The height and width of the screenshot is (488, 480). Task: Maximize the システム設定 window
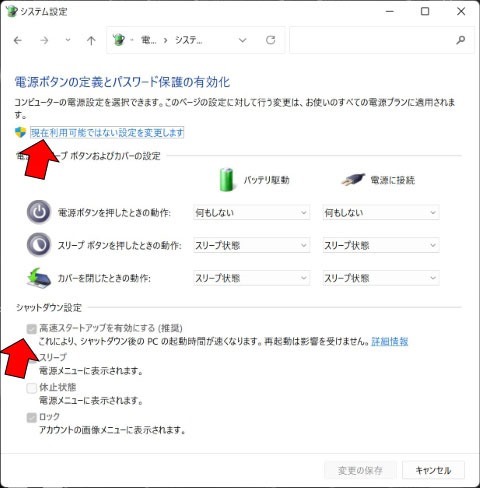(425, 11)
